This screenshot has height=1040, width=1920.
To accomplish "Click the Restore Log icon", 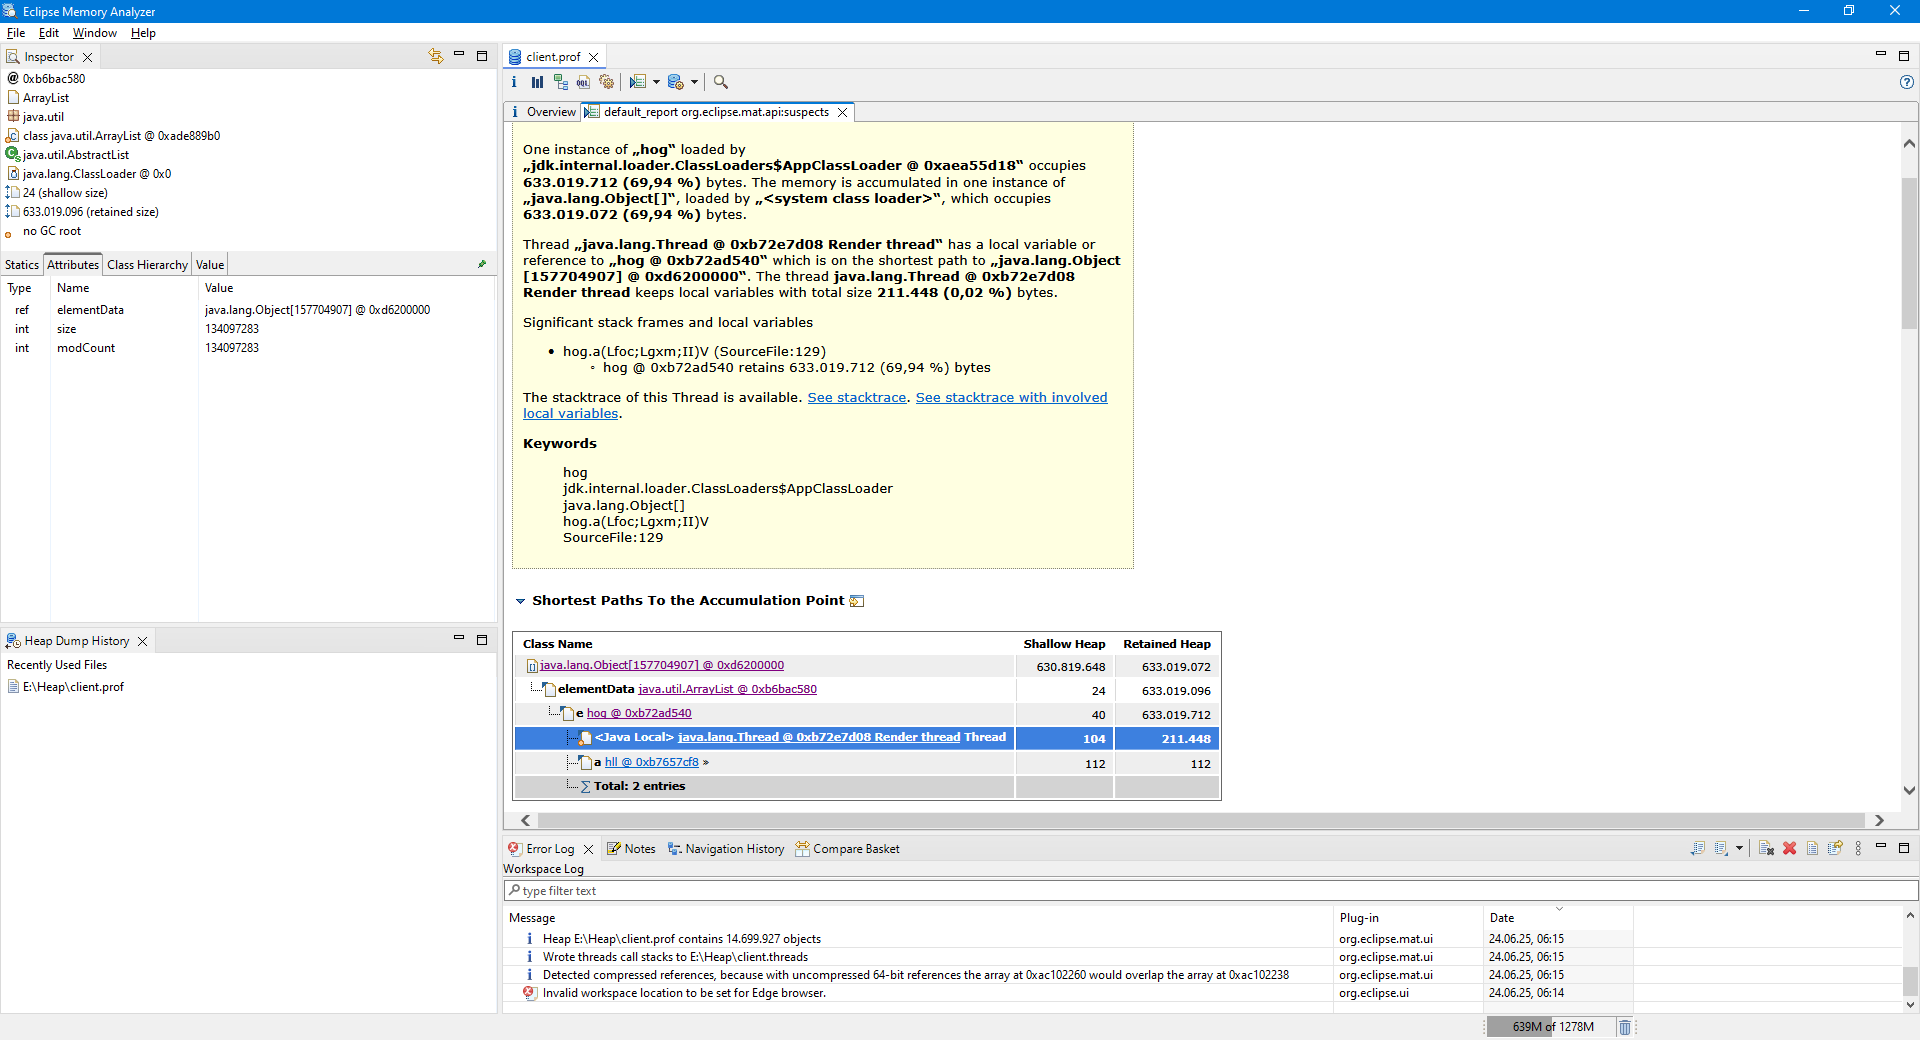I will coord(1835,848).
